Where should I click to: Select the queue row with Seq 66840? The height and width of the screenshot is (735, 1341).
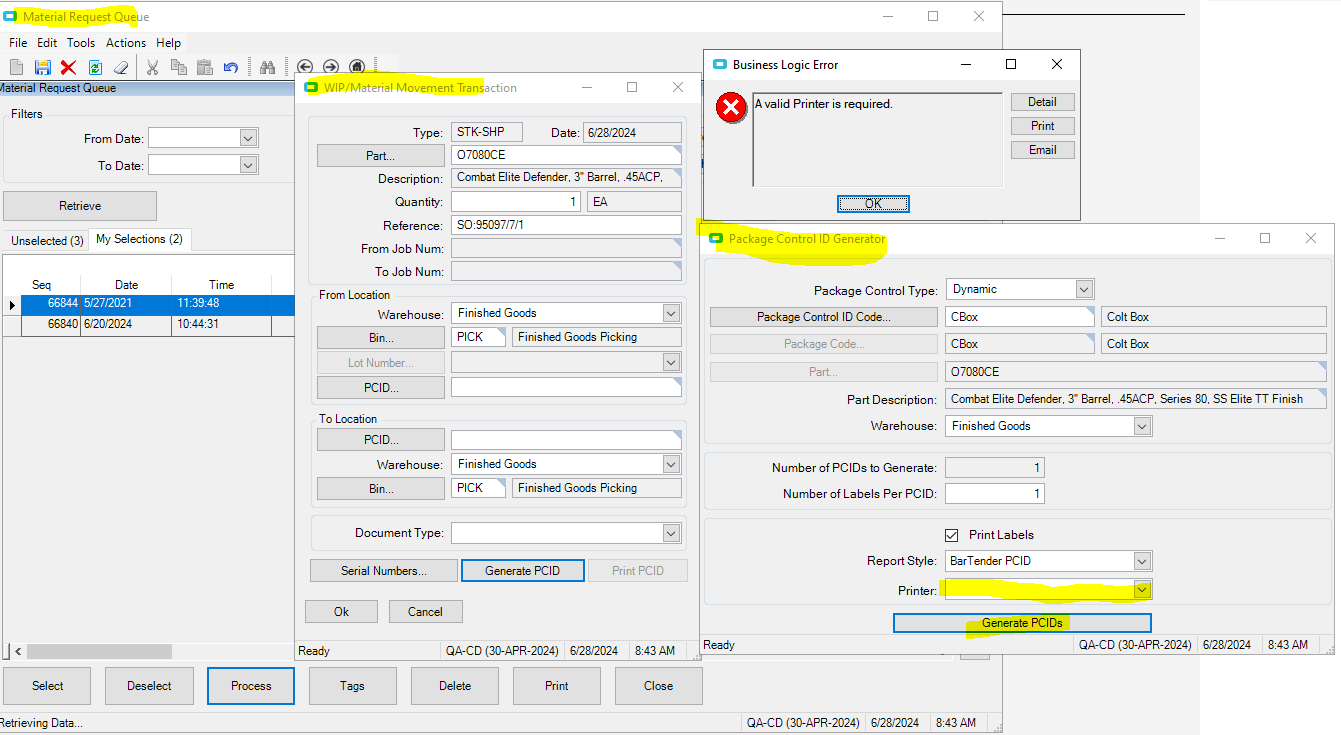pyautogui.click(x=149, y=325)
